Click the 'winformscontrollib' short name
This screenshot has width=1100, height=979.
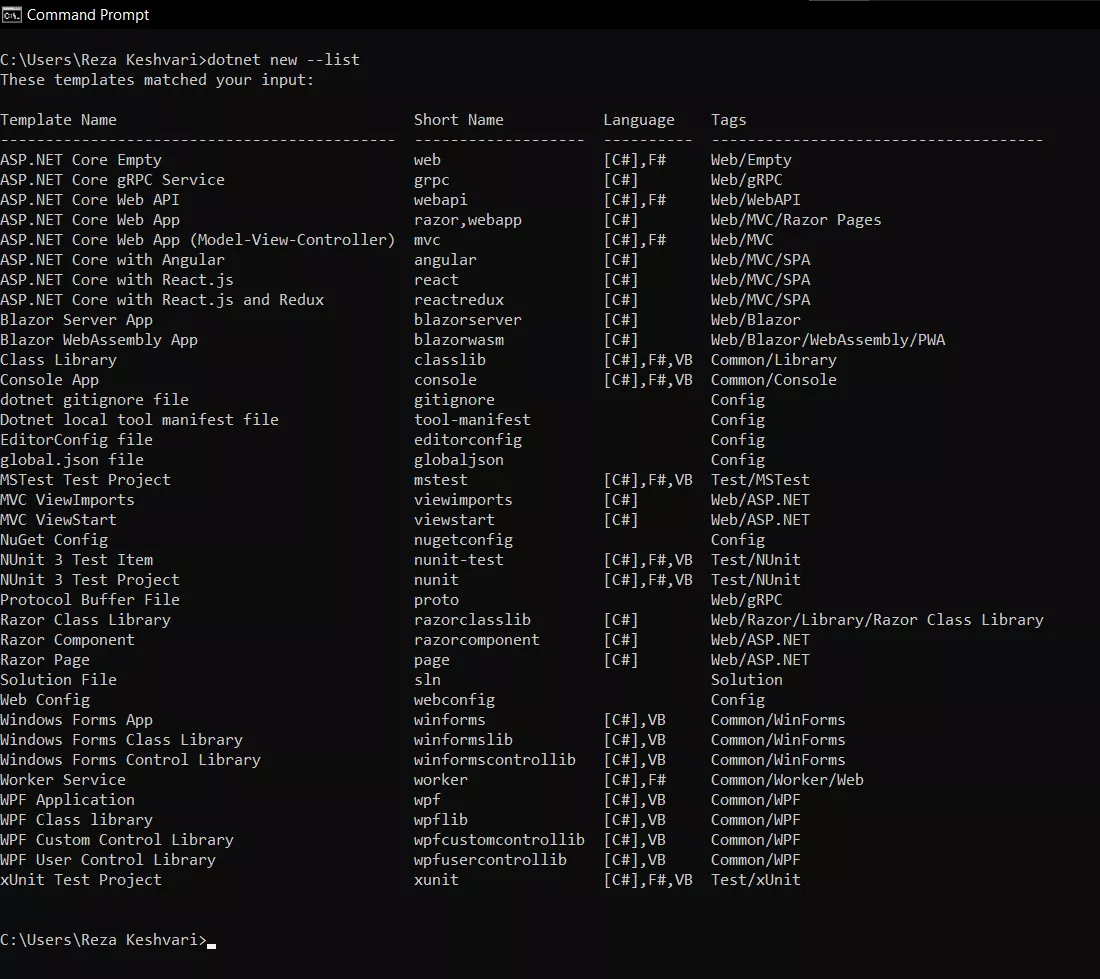coord(495,759)
